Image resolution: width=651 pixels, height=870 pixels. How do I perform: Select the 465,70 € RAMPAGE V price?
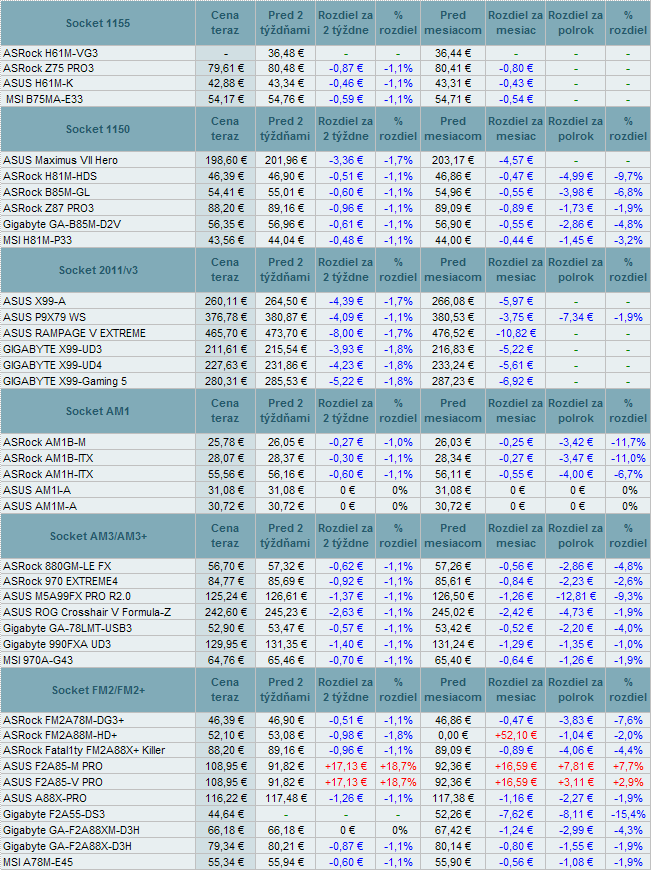[225, 333]
